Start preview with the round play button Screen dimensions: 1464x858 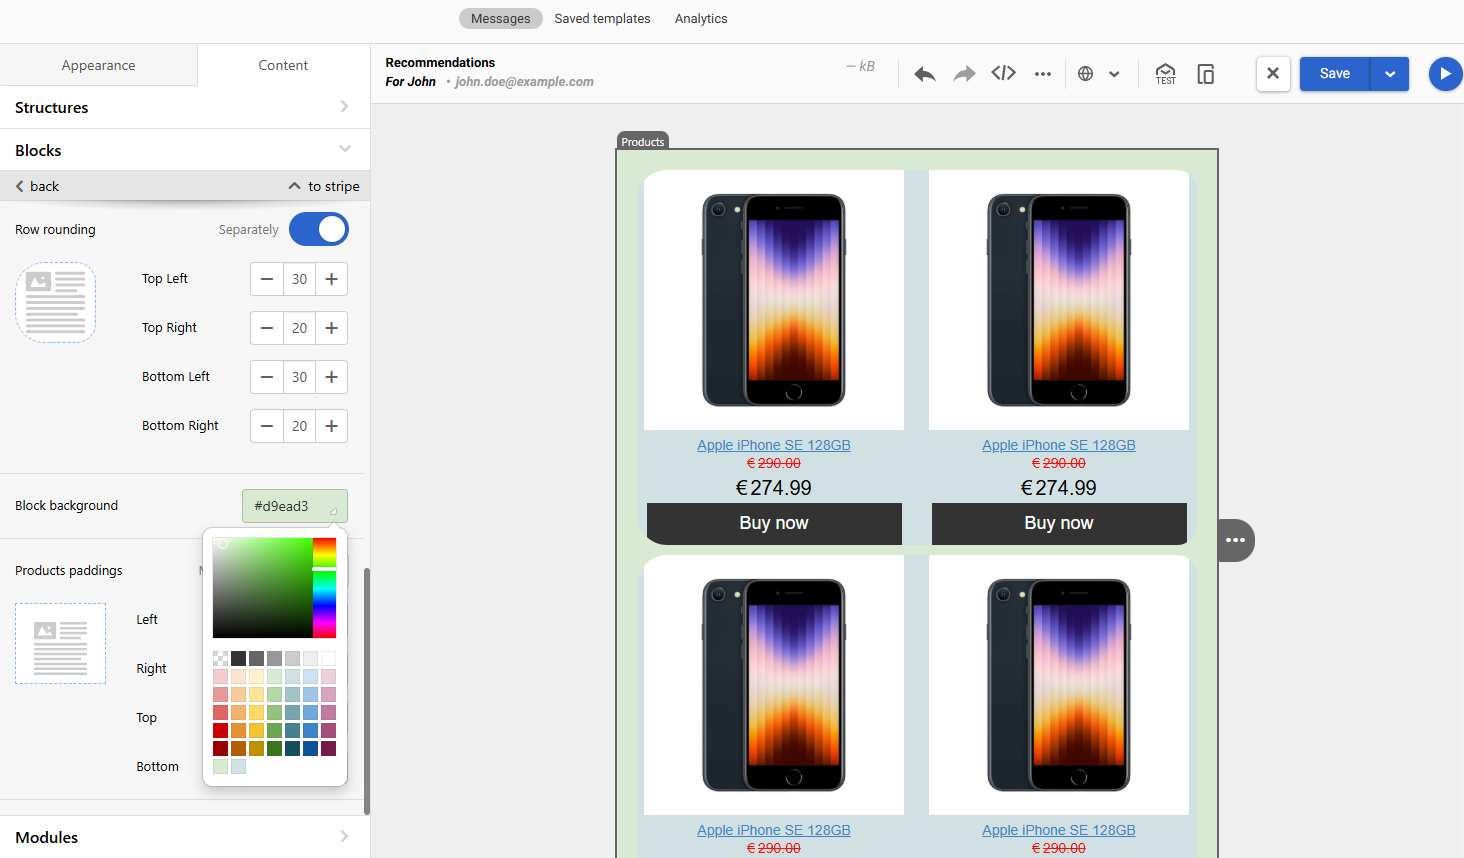pos(1445,74)
